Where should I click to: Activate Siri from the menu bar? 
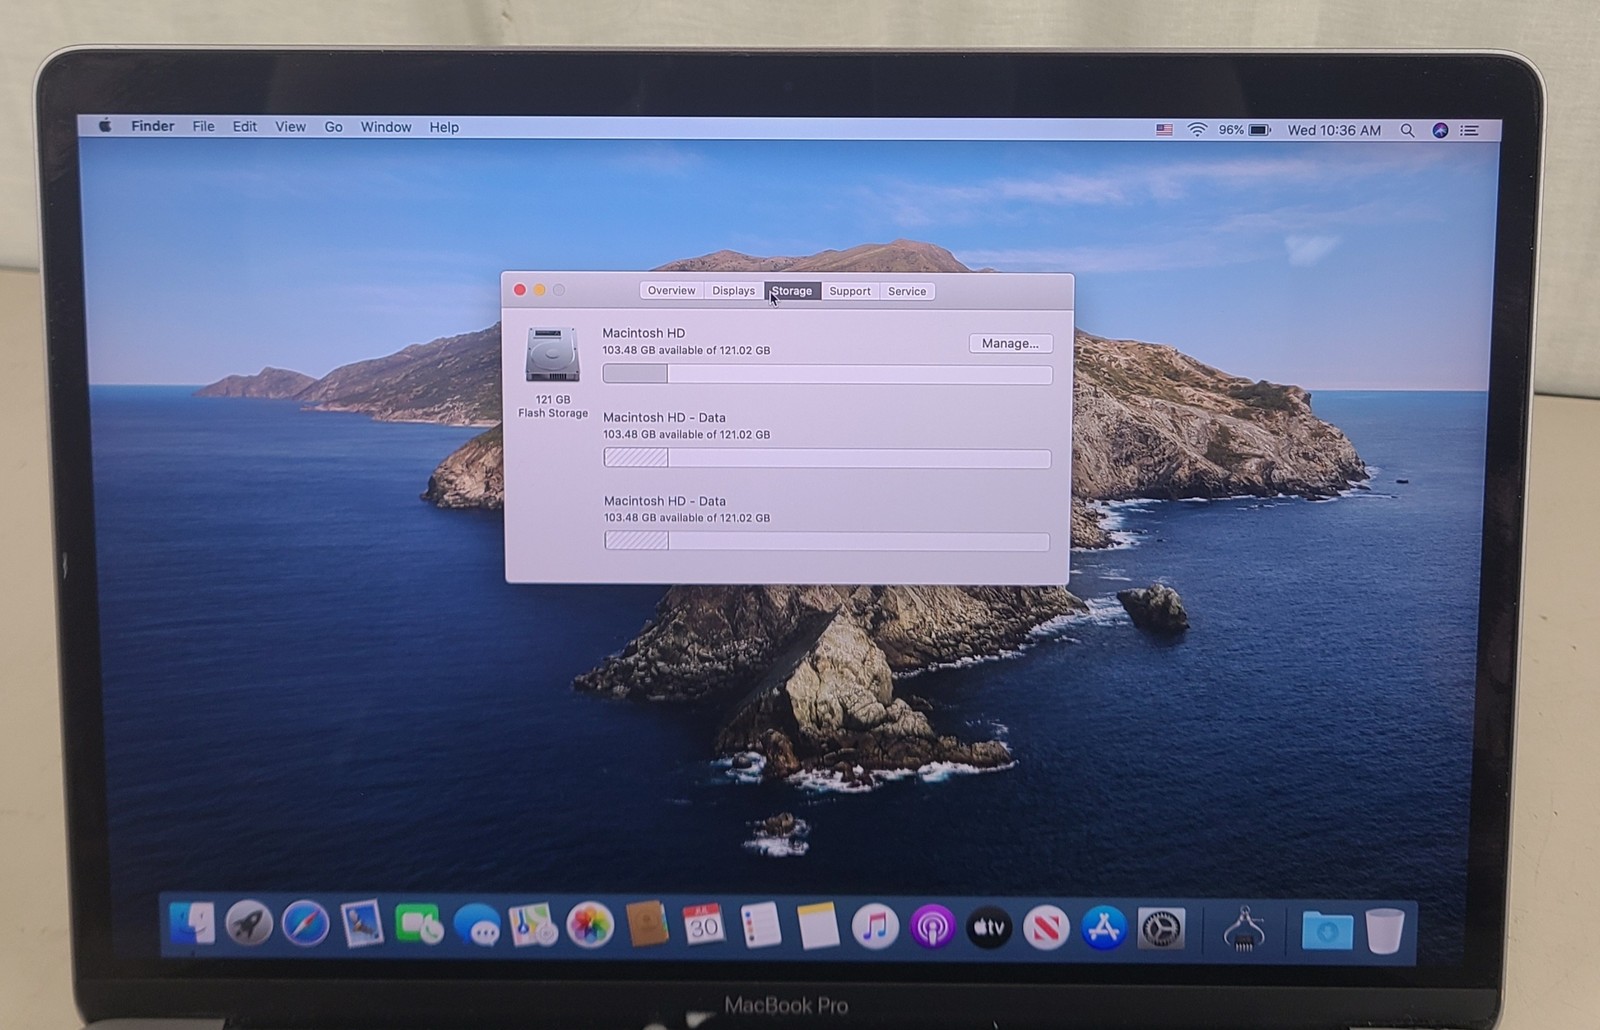point(1440,130)
